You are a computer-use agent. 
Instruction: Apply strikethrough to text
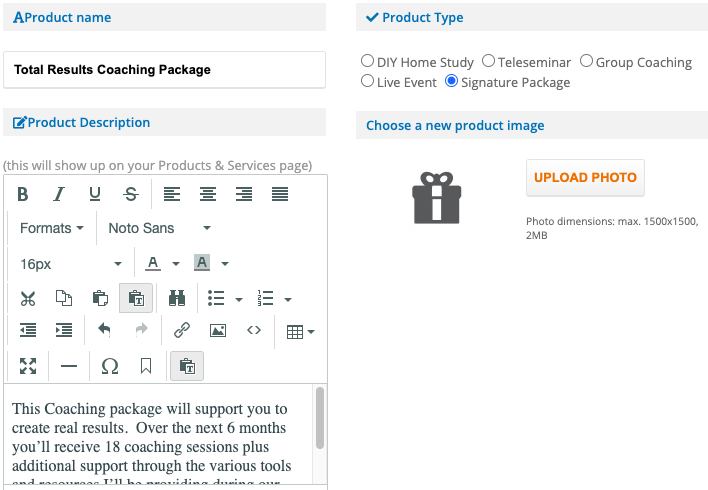click(x=130, y=194)
